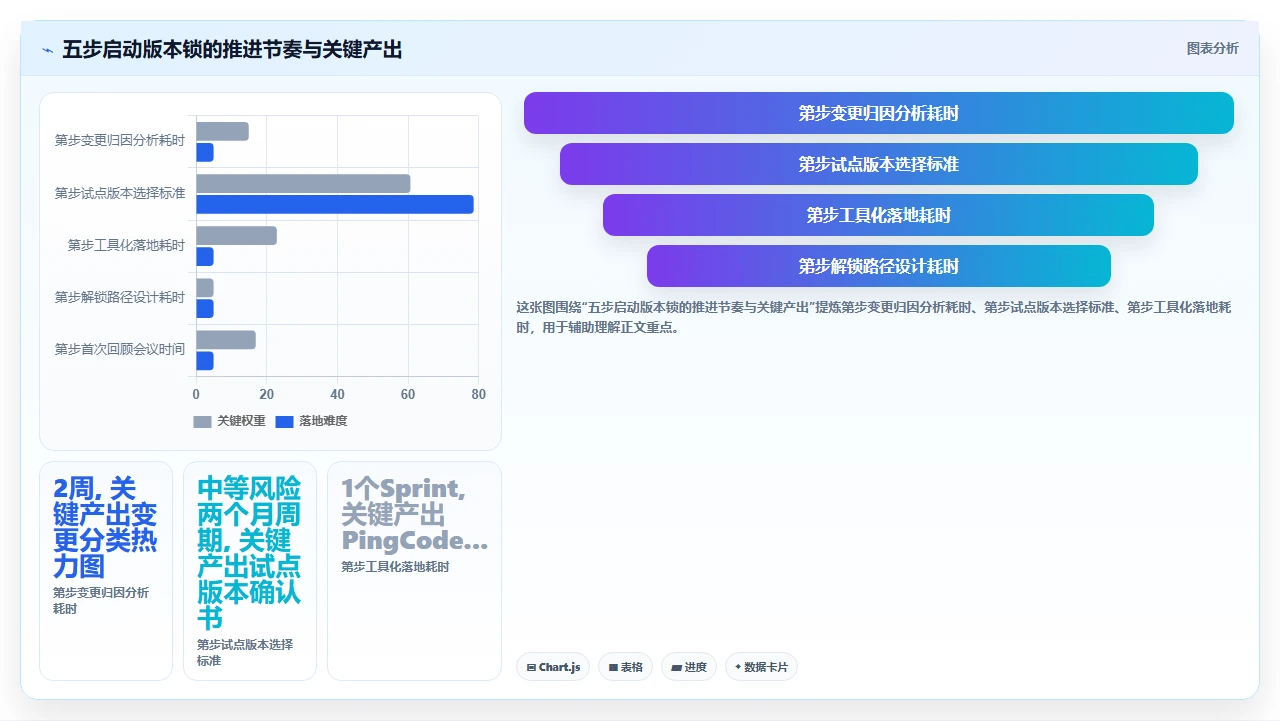Click the axis label 第步试点版本选择标准
Image resolution: width=1280 pixels, height=721 pixels.
pos(120,193)
